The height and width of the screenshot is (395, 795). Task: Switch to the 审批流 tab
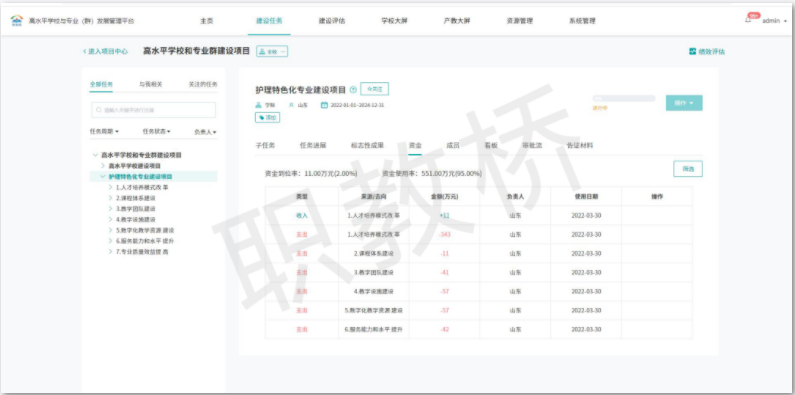(532, 145)
